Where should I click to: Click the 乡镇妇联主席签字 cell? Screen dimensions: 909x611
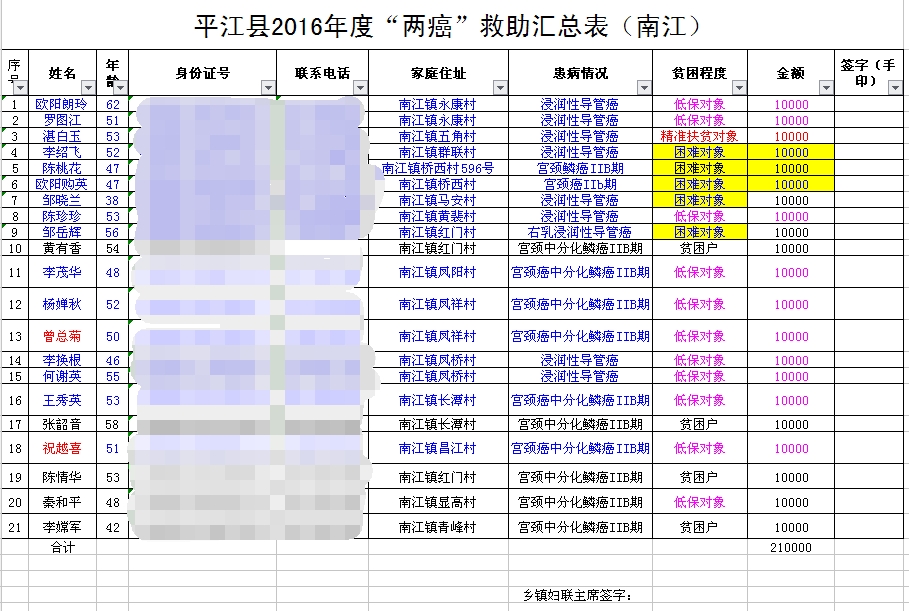click(578, 595)
